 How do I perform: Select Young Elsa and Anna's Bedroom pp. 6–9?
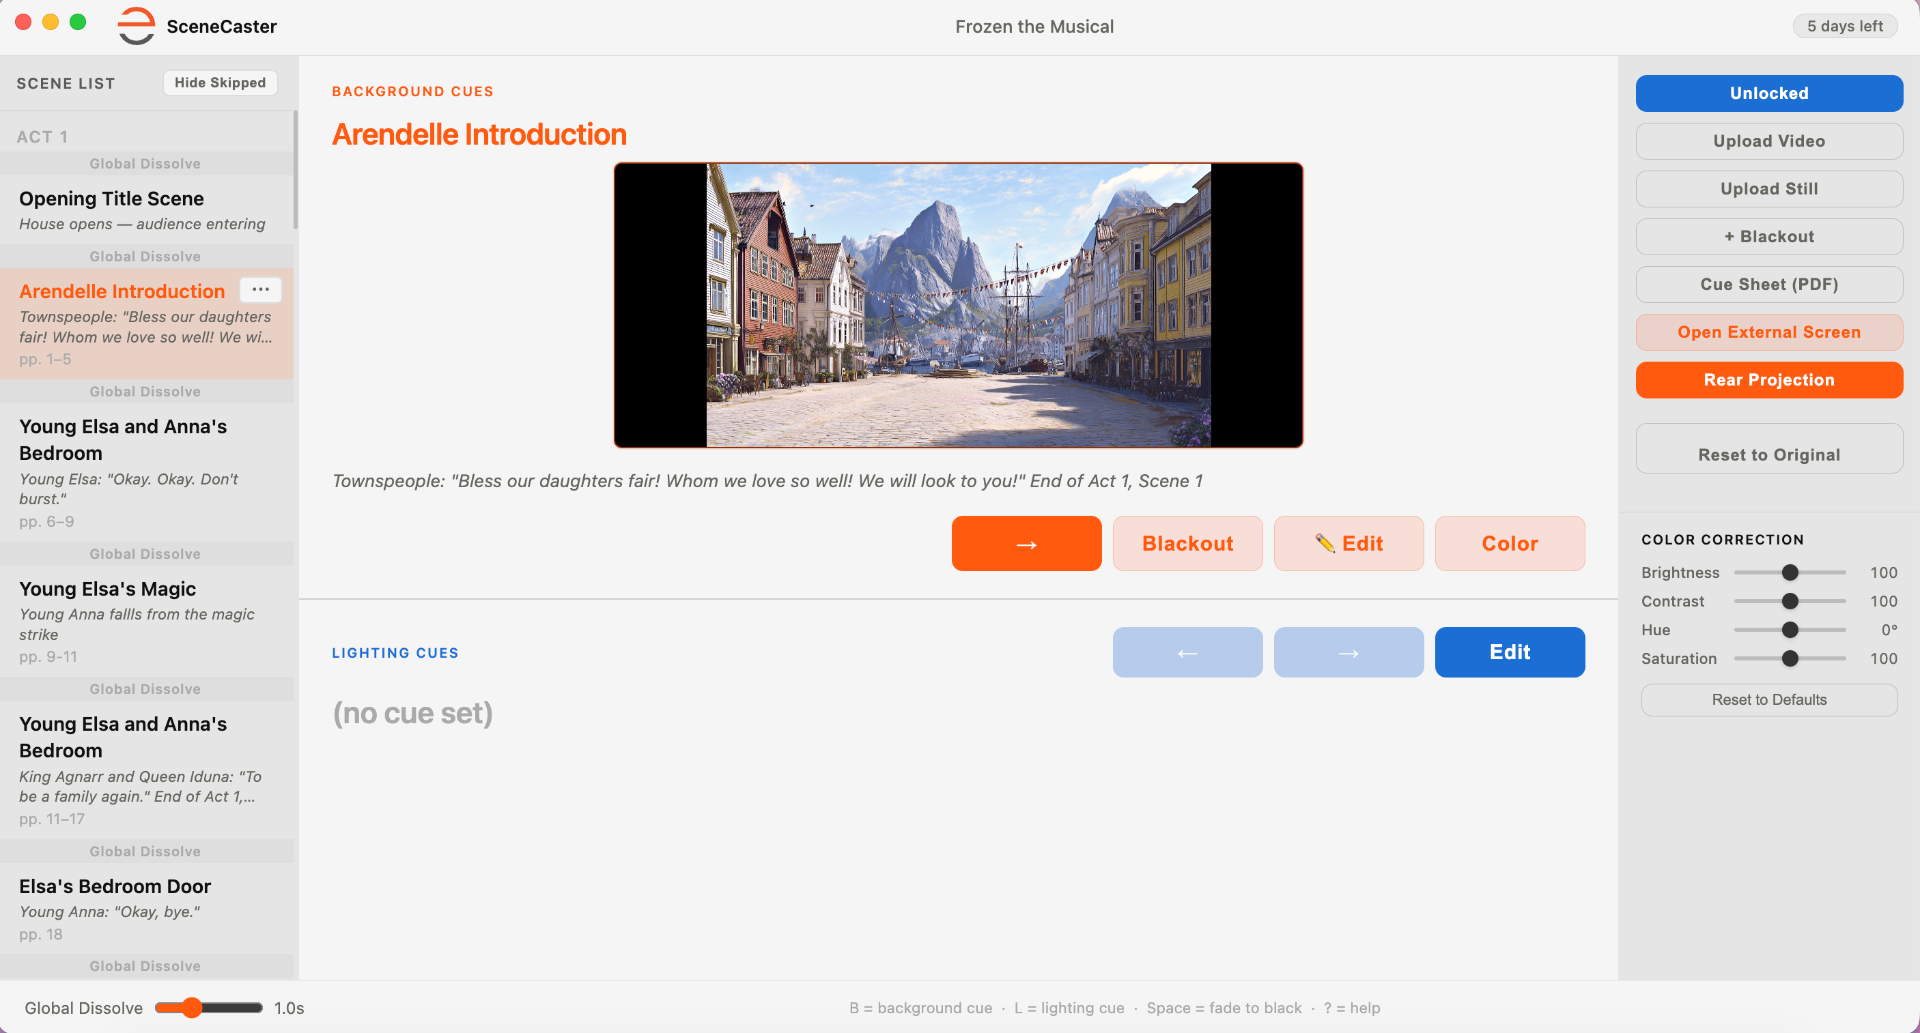pyautogui.click(x=147, y=473)
